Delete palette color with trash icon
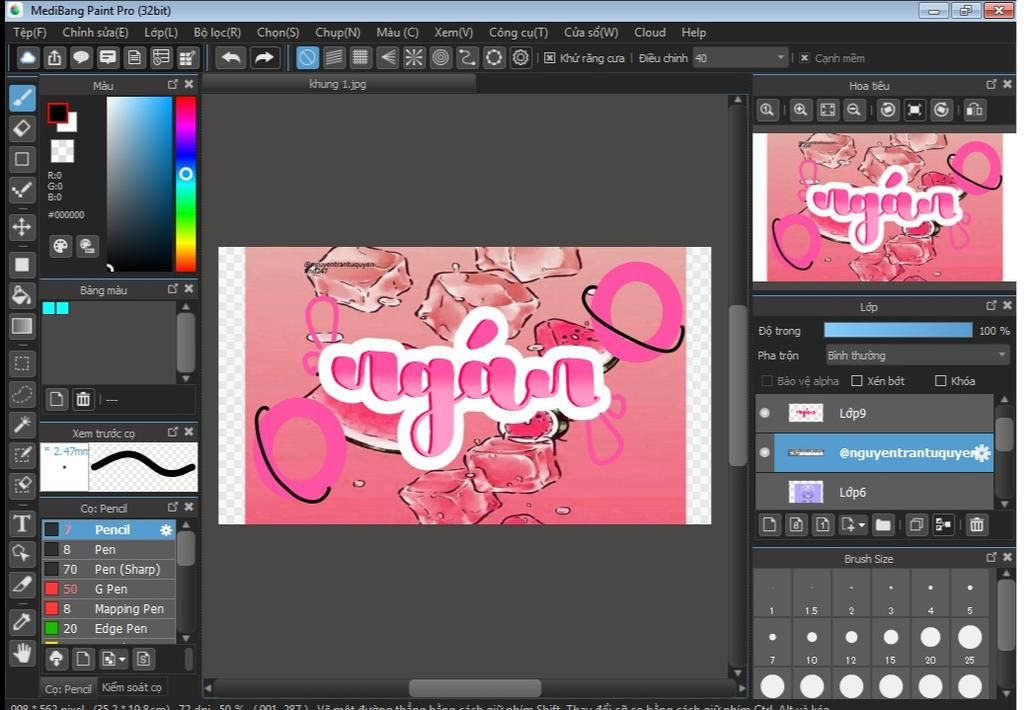 [83, 398]
